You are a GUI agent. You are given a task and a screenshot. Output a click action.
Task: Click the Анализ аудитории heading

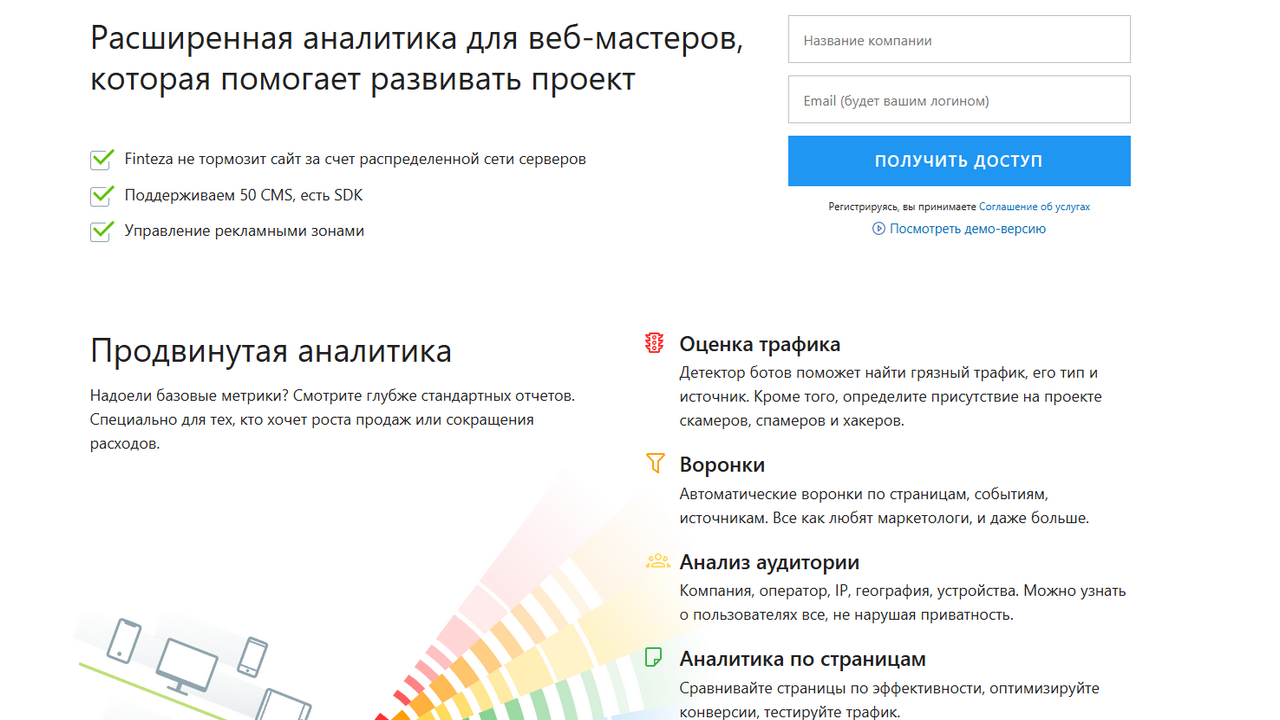[769, 563]
